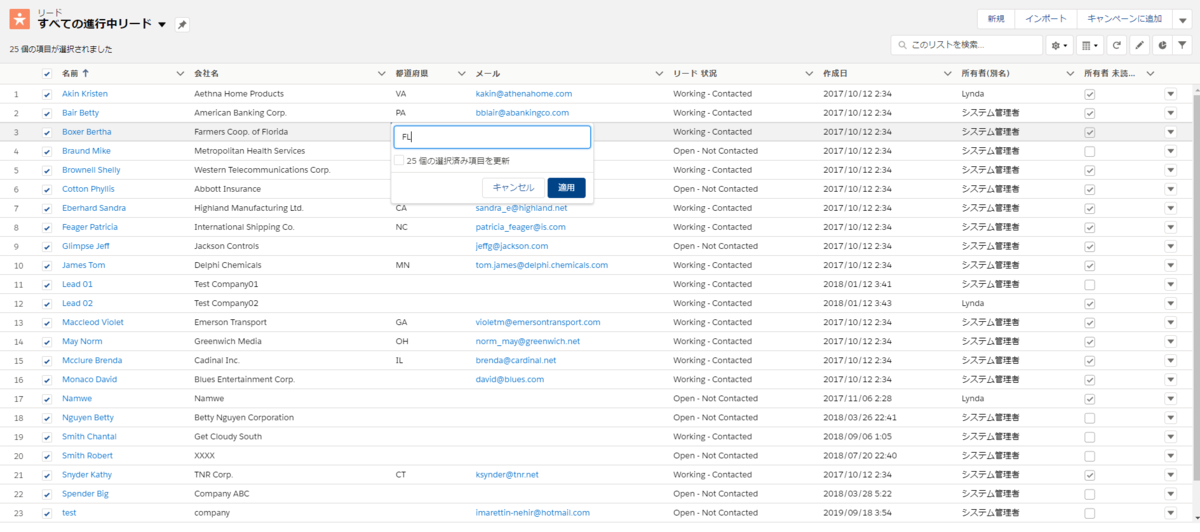This screenshot has height=532, width=1200.
Task: Uncheck row checkbox for Akin Kristen
Action: point(47,93)
